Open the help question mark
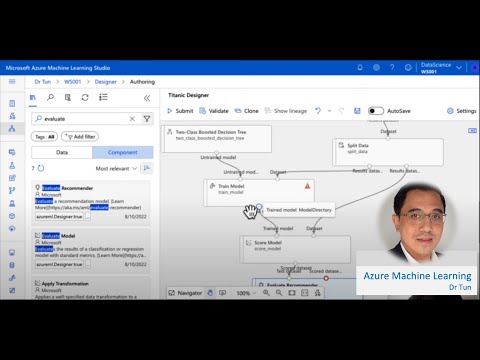 [x=392, y=67]
